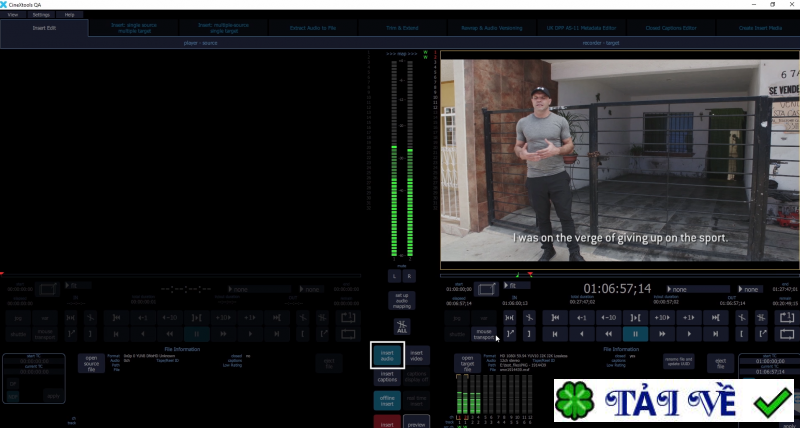
Task: Switch to the Trim & Extend tab
Action: (402, 28)
